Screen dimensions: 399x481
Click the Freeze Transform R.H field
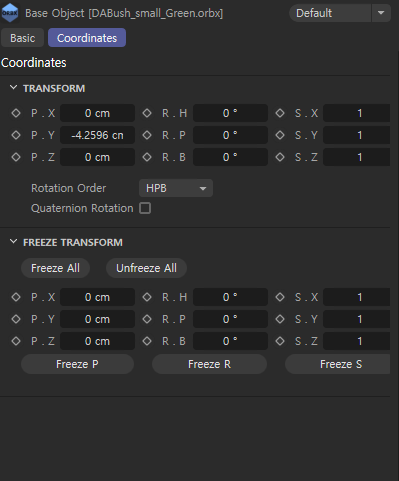pyautogui.click(x=230, y=297)
